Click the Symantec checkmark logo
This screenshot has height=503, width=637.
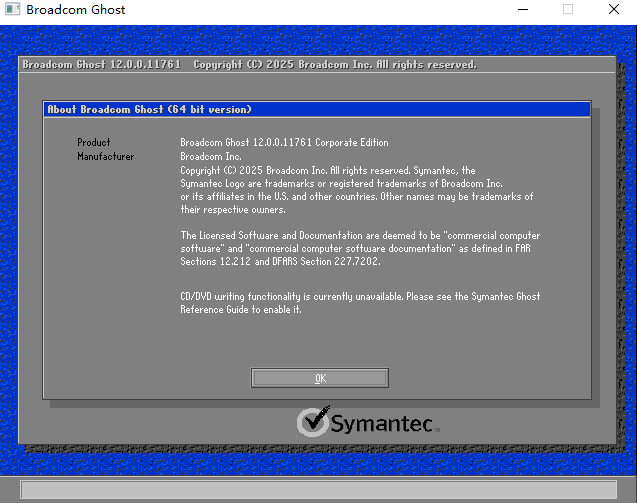click(x=314, y=421)
